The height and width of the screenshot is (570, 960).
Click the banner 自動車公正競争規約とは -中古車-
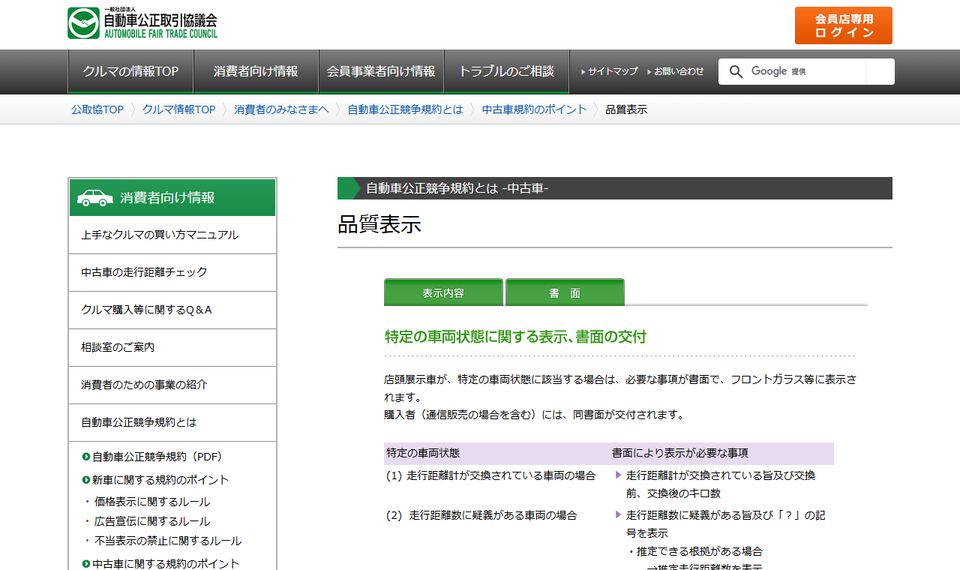[x=615, y=189]
